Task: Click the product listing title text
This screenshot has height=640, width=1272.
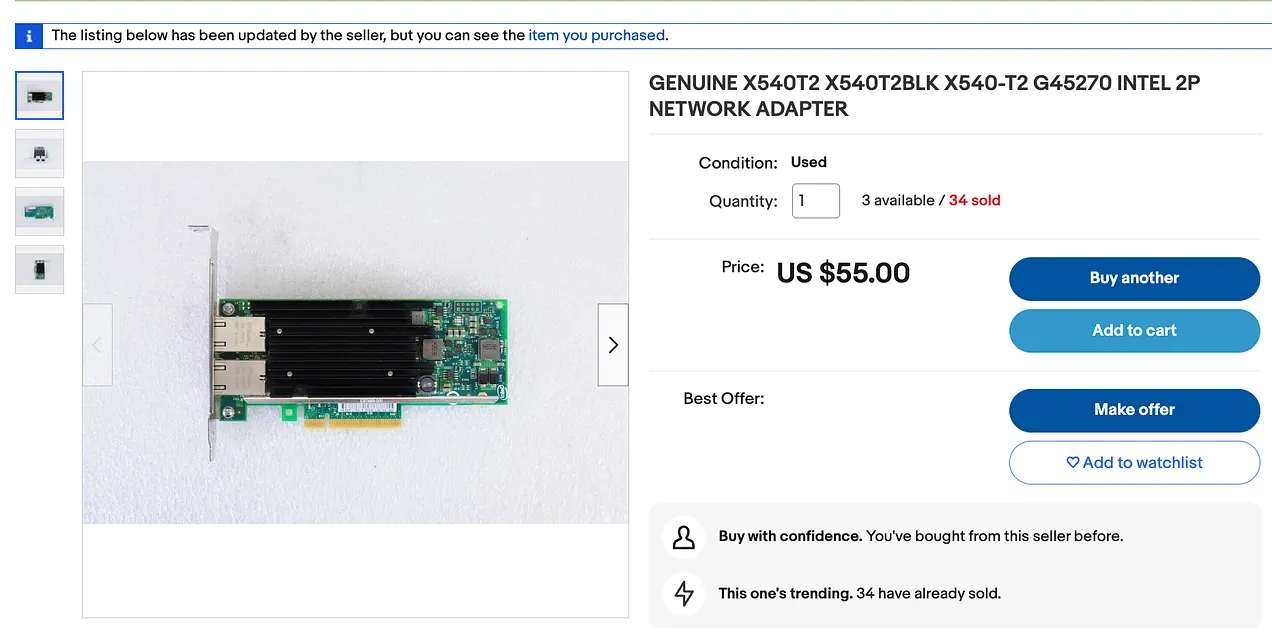Action: 923,96
